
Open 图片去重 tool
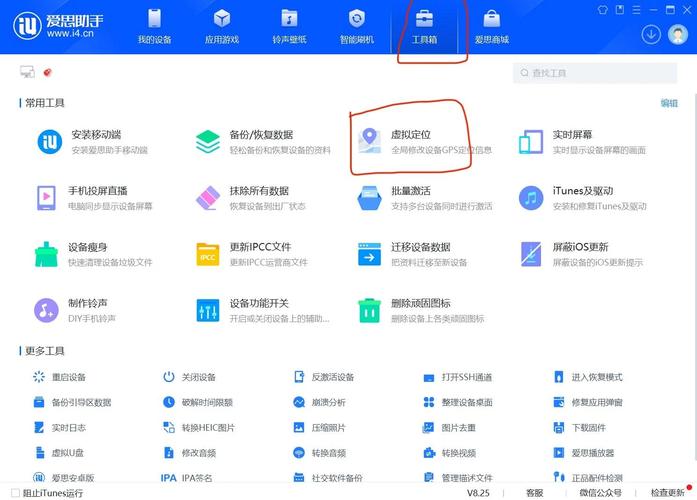(449, 428)
